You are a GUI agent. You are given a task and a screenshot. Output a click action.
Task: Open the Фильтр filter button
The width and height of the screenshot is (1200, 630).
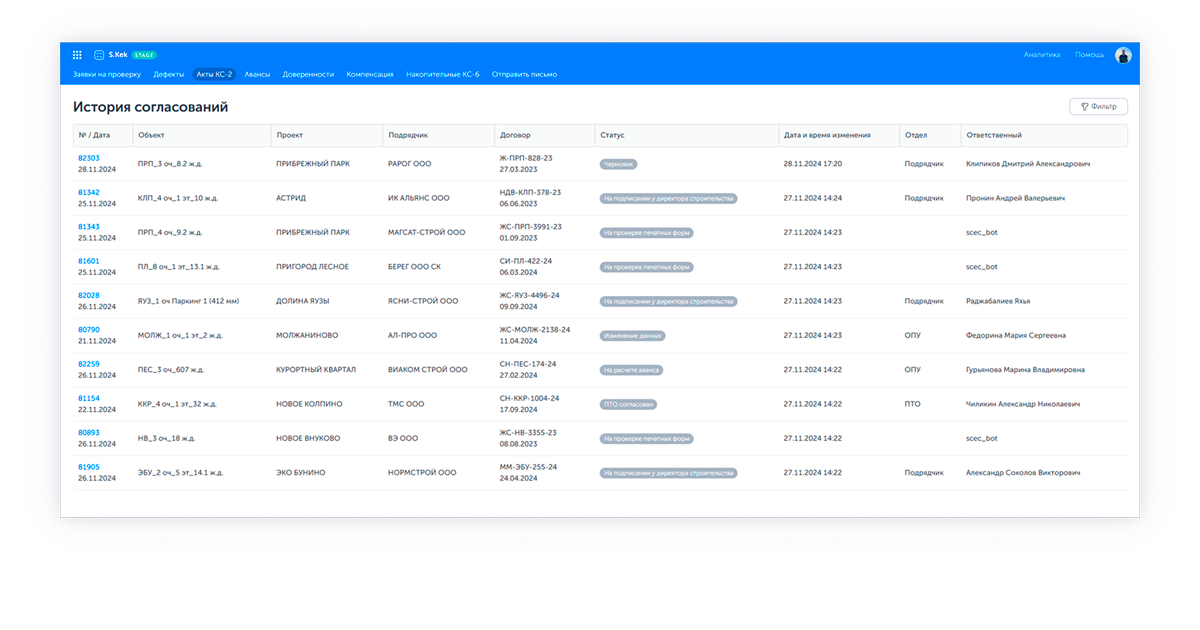(x=1098, y=106)
